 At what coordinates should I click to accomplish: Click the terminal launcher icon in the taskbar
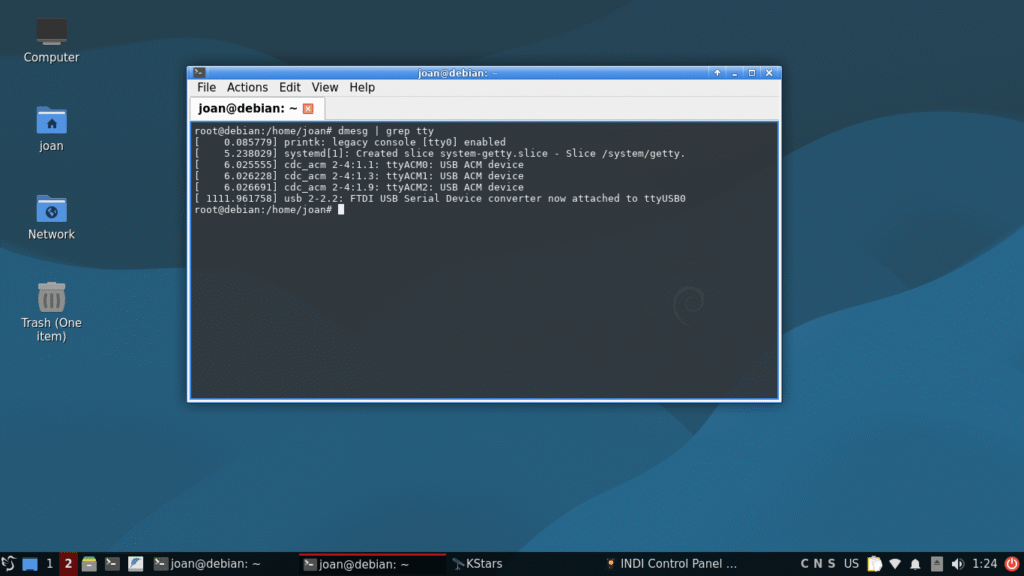[112, 564]
